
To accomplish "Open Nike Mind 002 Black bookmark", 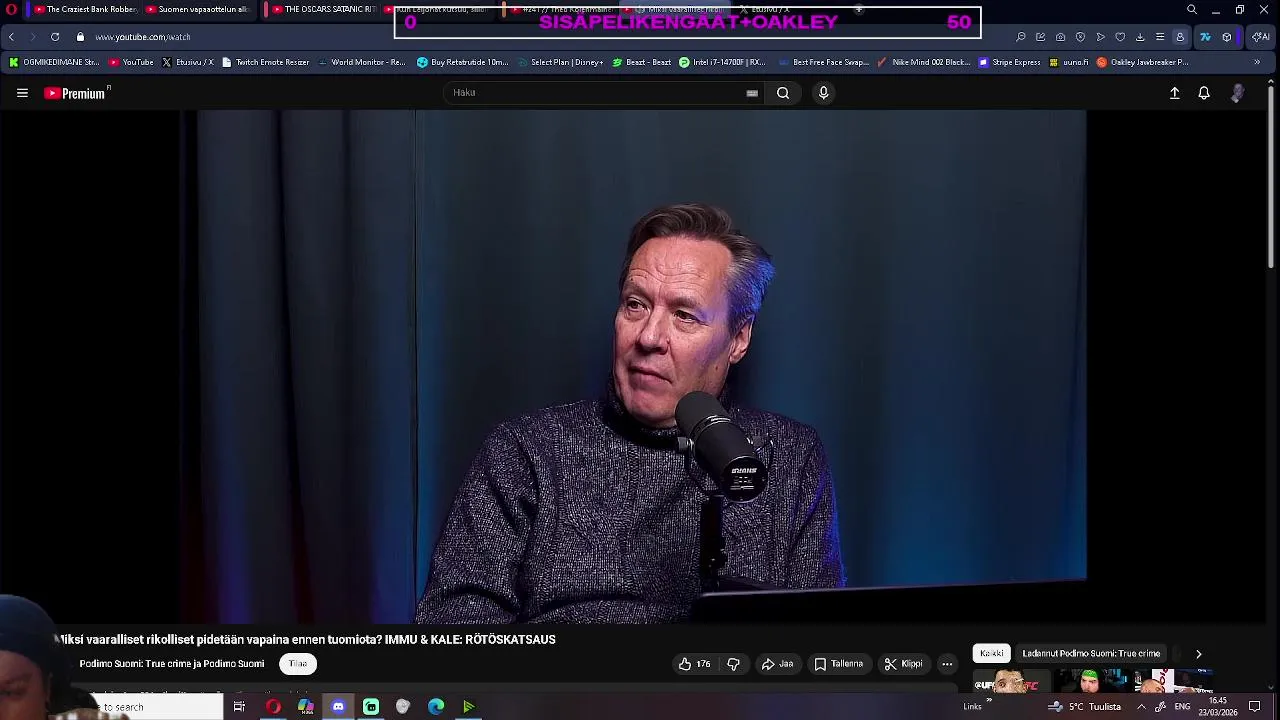I will 924,62.
